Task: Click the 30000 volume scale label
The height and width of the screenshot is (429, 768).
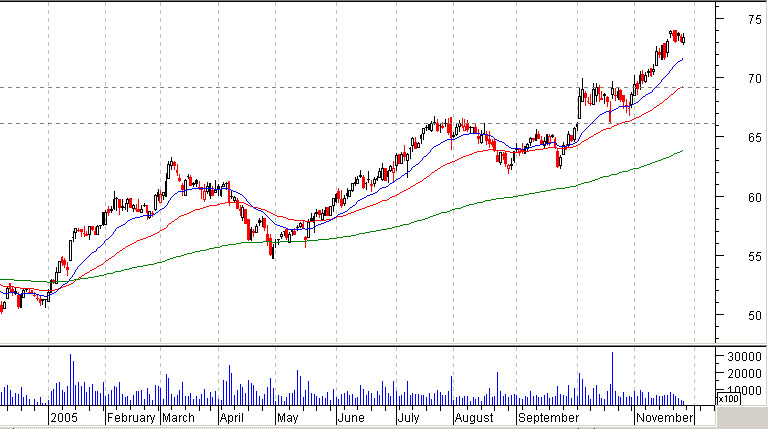Action: 744,357
